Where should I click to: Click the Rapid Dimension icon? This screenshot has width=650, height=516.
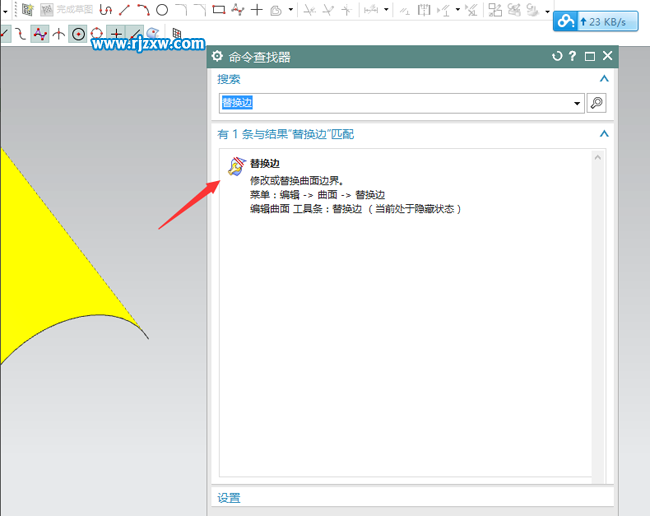pyautogui.click(x=371, y=10)
